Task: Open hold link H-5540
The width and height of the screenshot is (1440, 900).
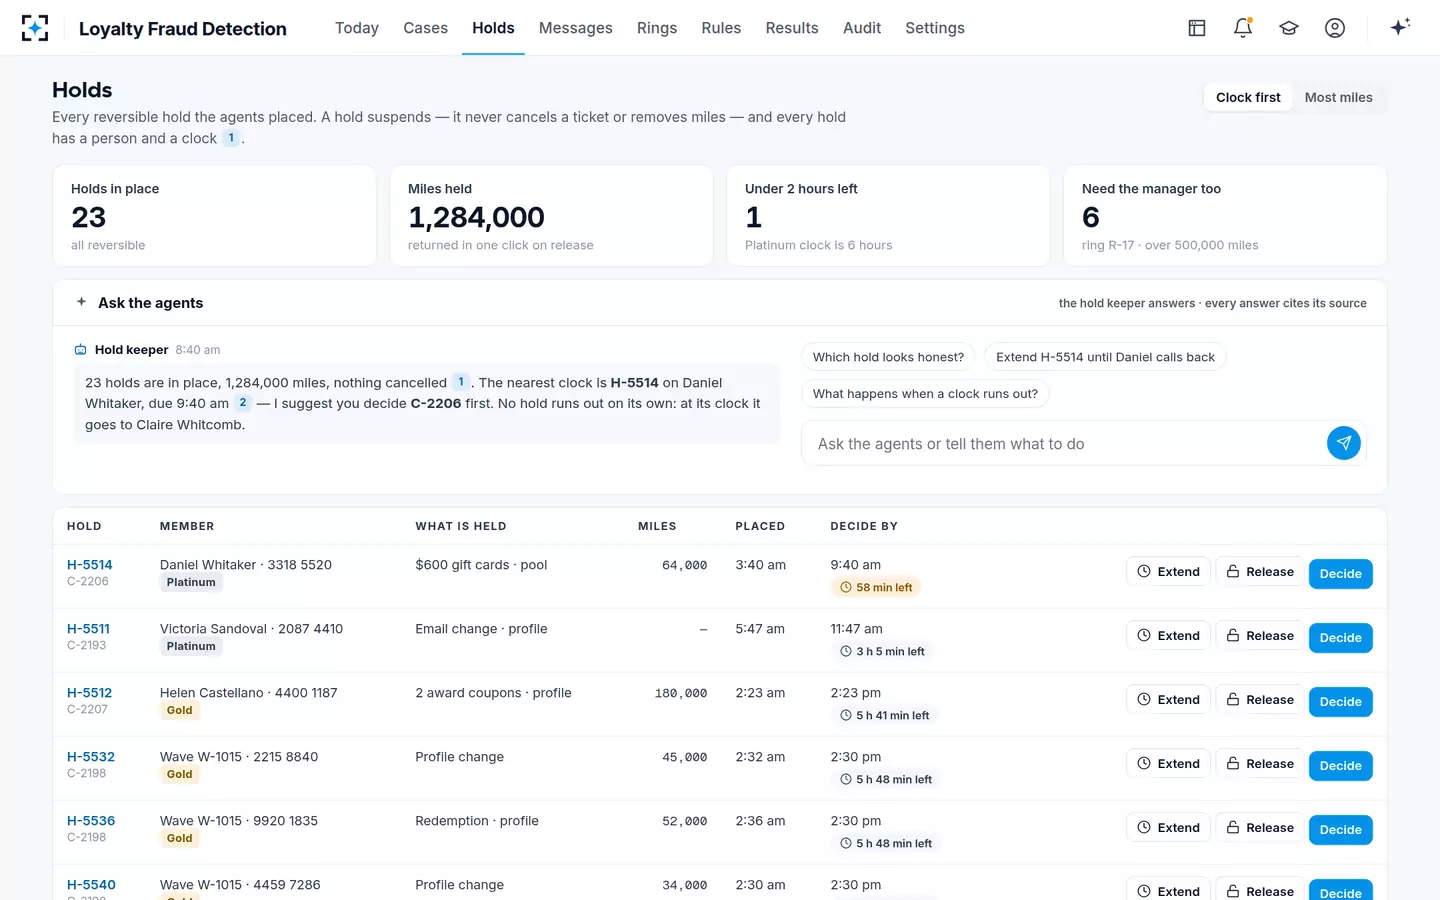Action: pyautogui.click(x=91, y=885)
